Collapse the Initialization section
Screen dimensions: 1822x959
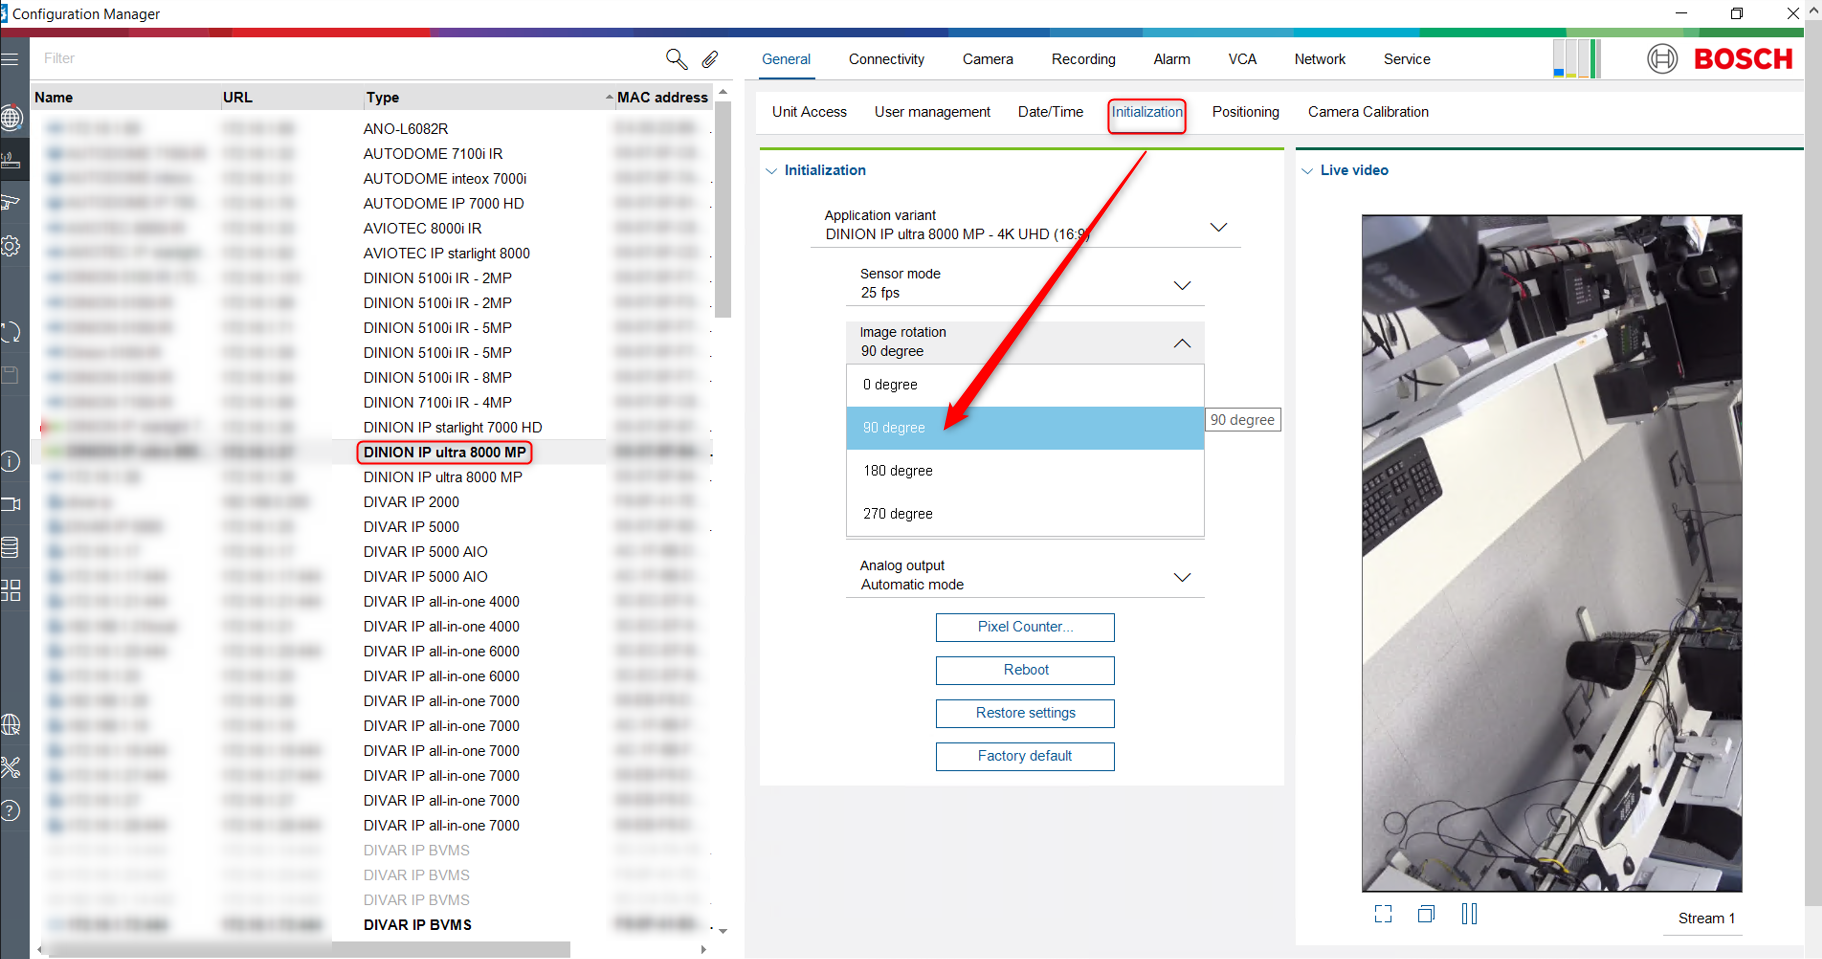(x=772, y=171)
